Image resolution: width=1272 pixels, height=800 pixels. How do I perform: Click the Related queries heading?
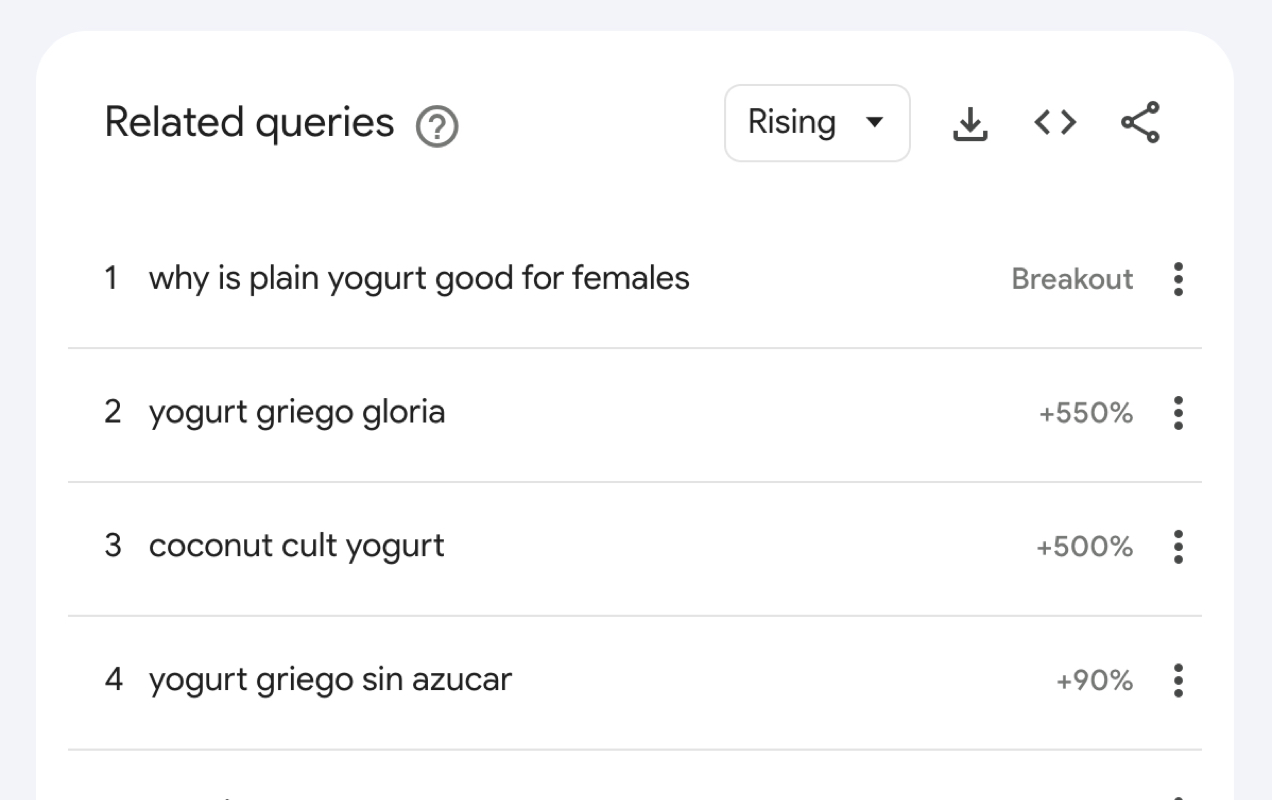(x=249, y=123)
